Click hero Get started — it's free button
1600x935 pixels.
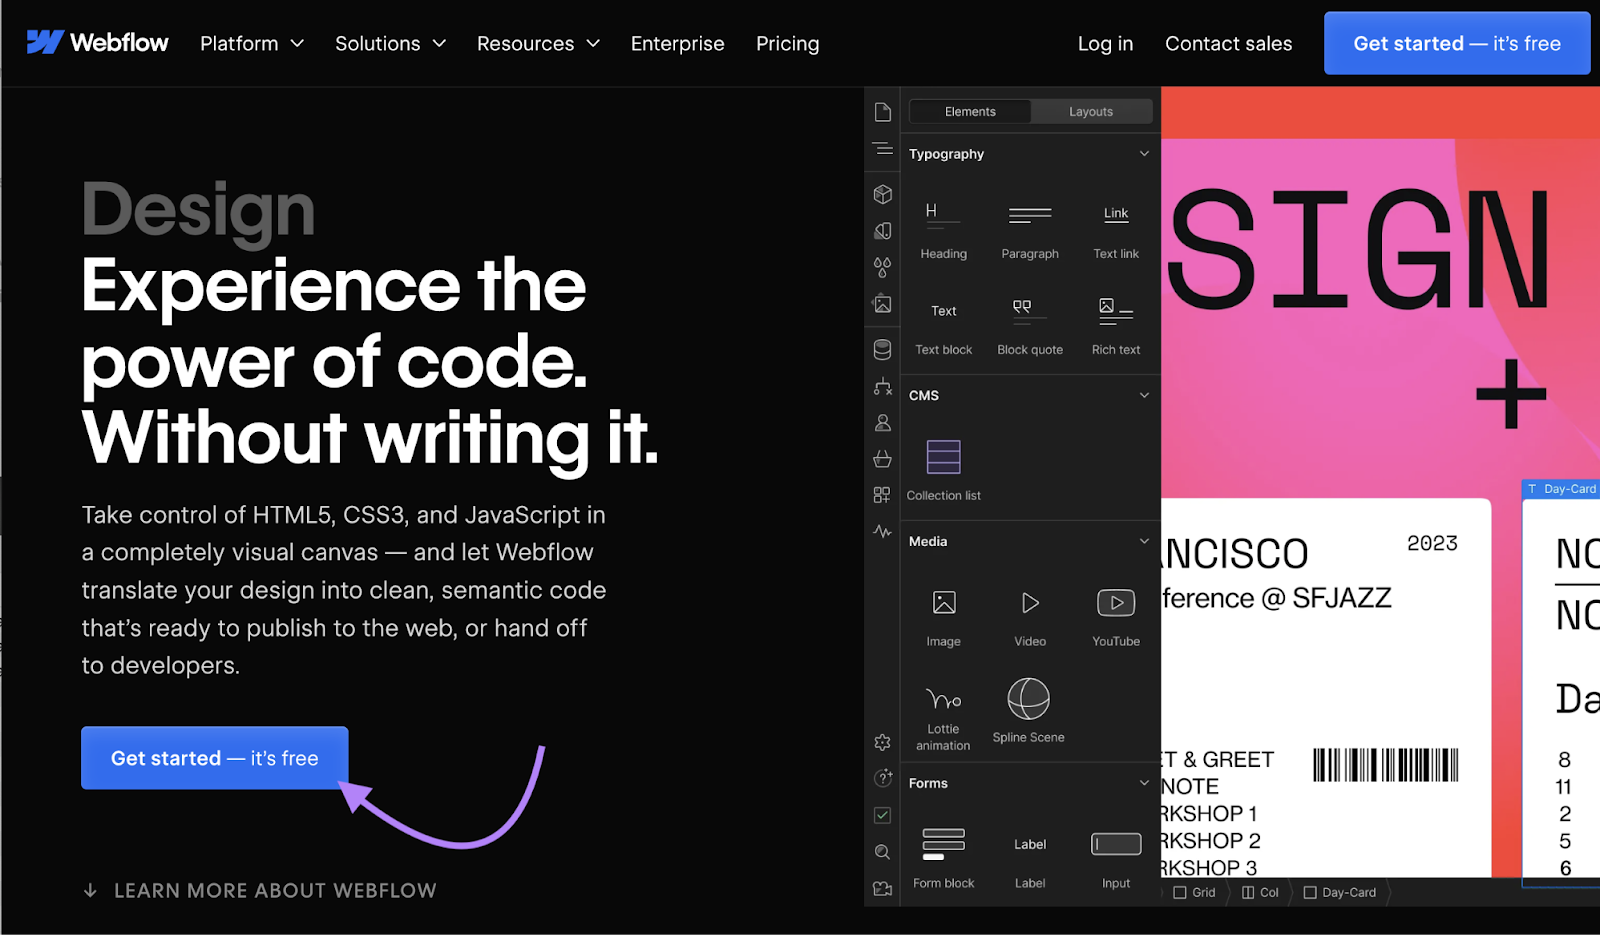[x=214, y=758]
